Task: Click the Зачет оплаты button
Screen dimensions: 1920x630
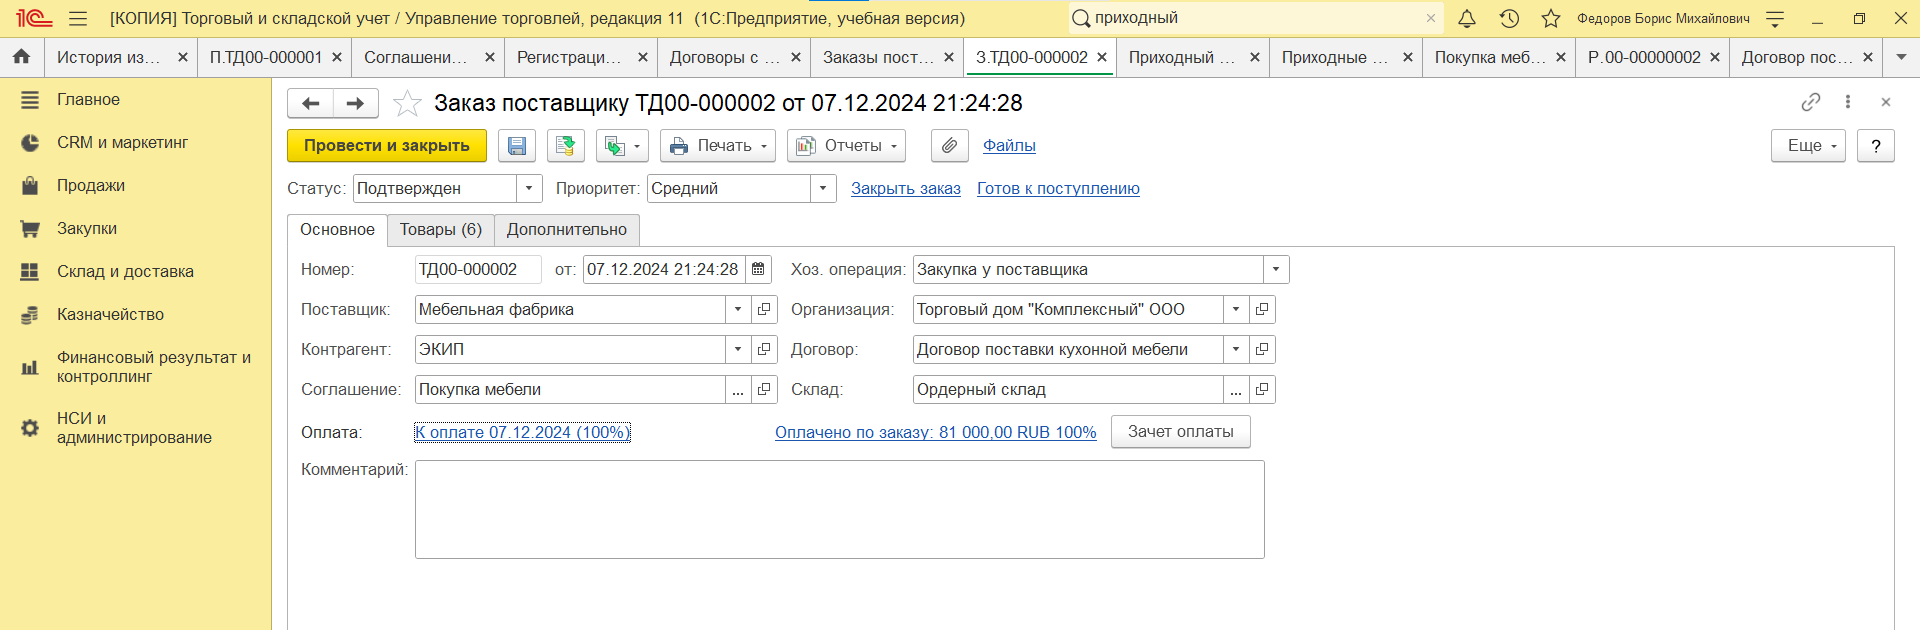Action: point(1181,432)
